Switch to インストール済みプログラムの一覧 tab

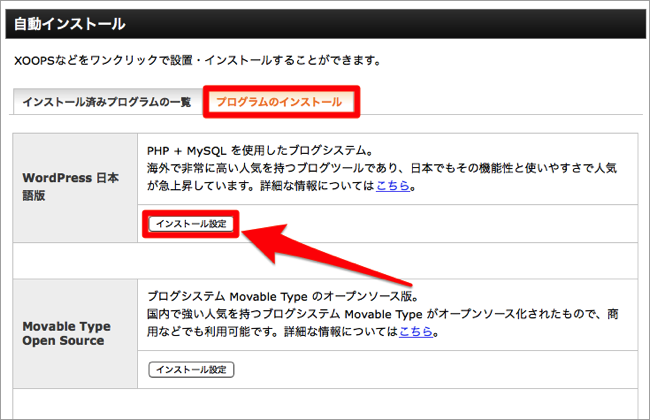click(107, 102)
